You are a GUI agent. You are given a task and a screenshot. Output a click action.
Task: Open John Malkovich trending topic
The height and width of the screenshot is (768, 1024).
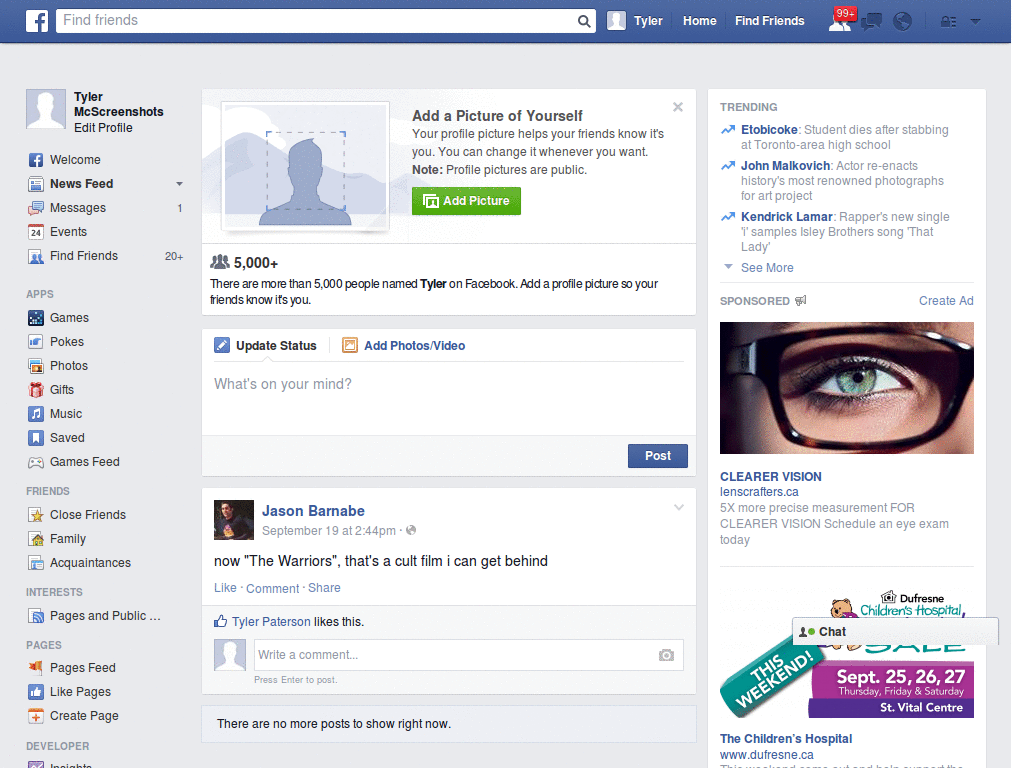coord(785,166)
